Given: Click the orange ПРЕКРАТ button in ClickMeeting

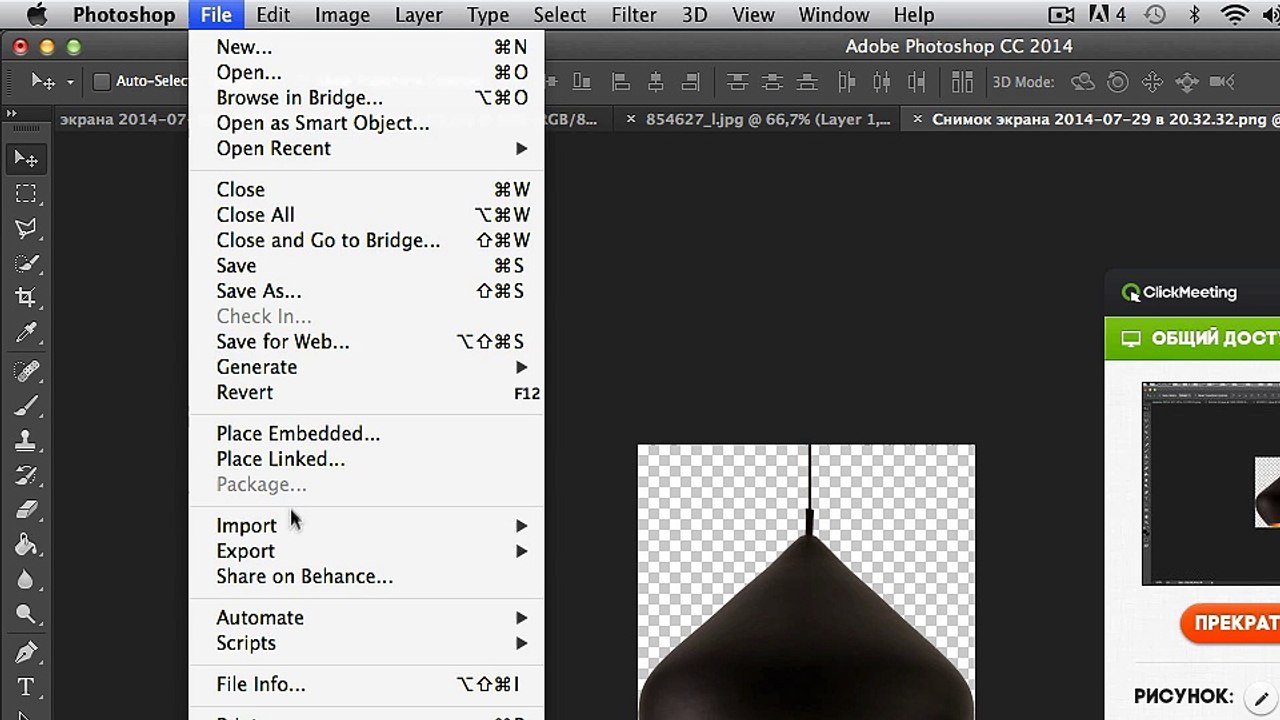Looking at the screenshot, I should pos(1230,623).
